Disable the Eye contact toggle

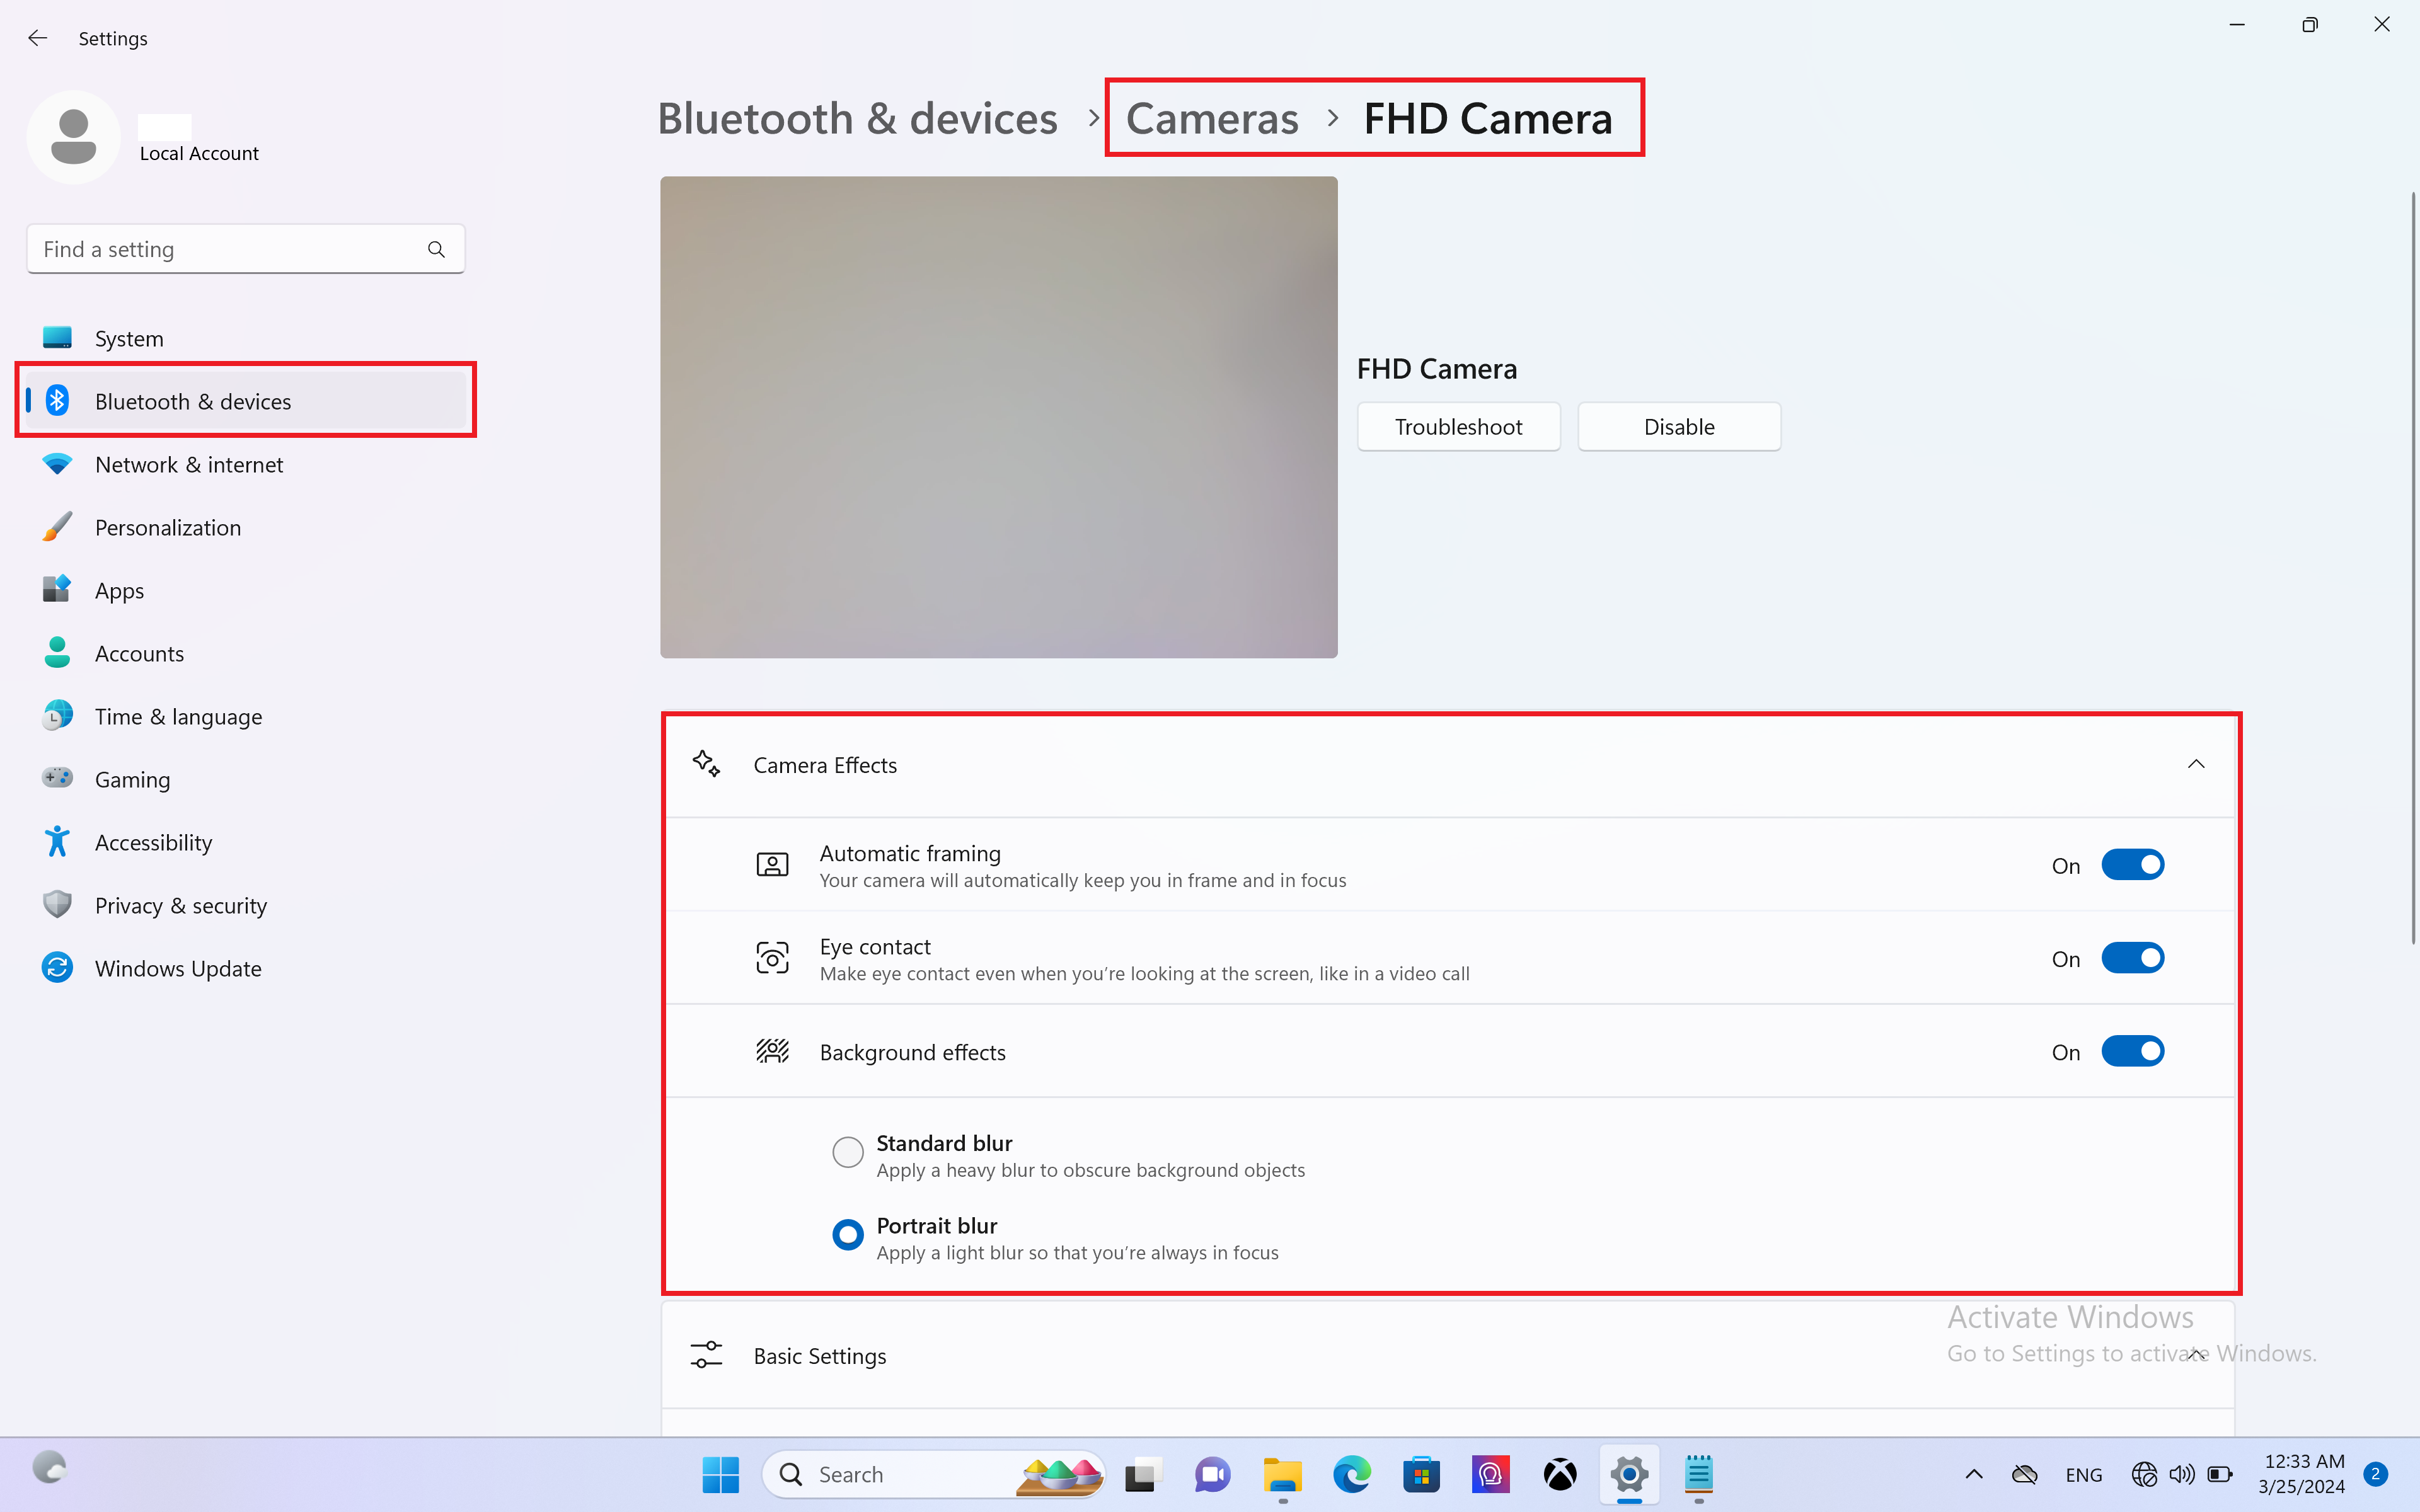point(2132,958)
